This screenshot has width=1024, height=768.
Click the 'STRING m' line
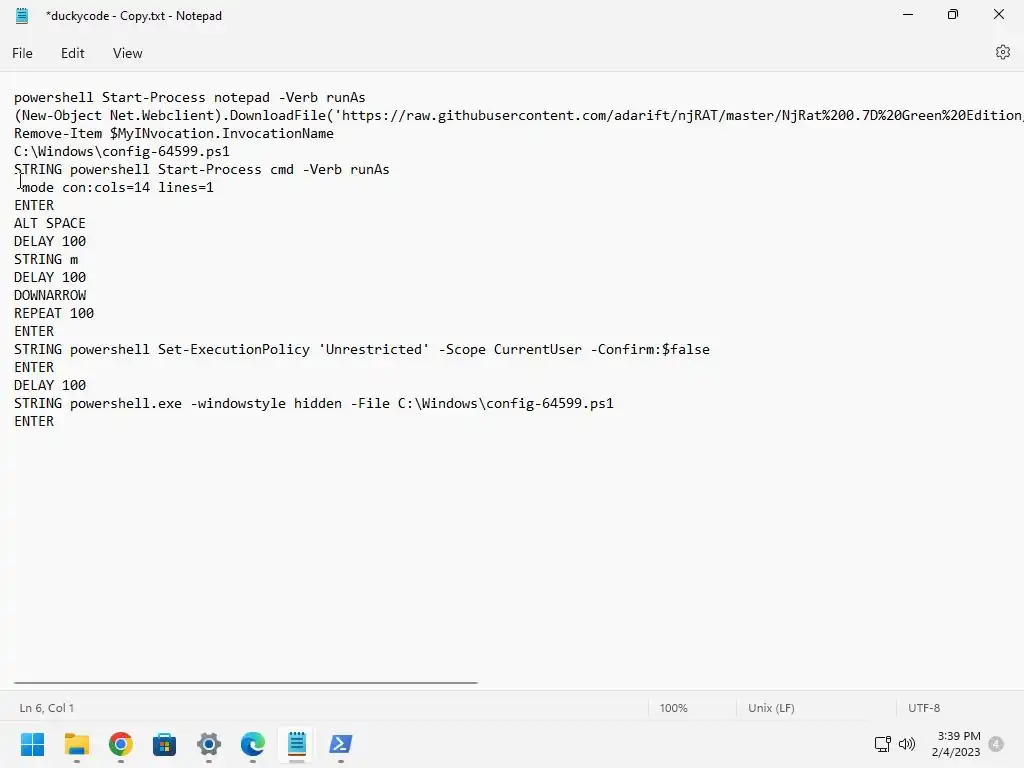pos(46,259)
